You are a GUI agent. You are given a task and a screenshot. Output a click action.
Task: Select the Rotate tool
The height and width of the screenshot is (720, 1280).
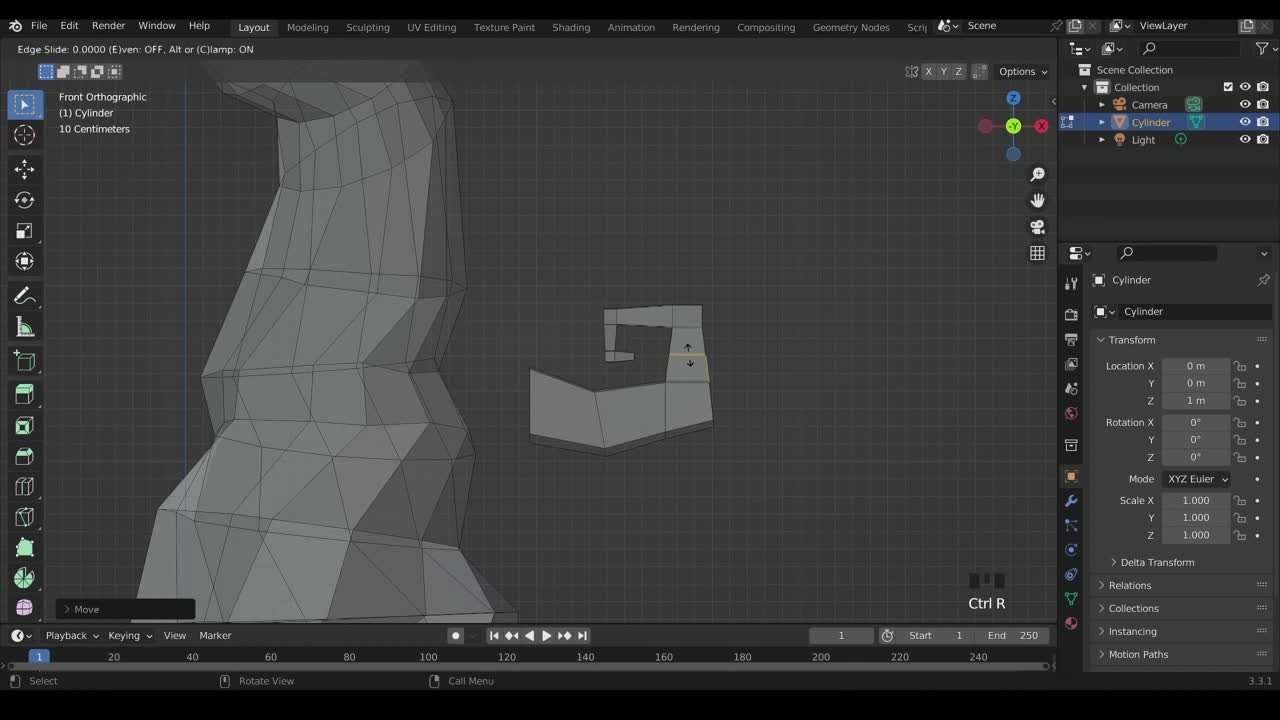pos(25,200)
